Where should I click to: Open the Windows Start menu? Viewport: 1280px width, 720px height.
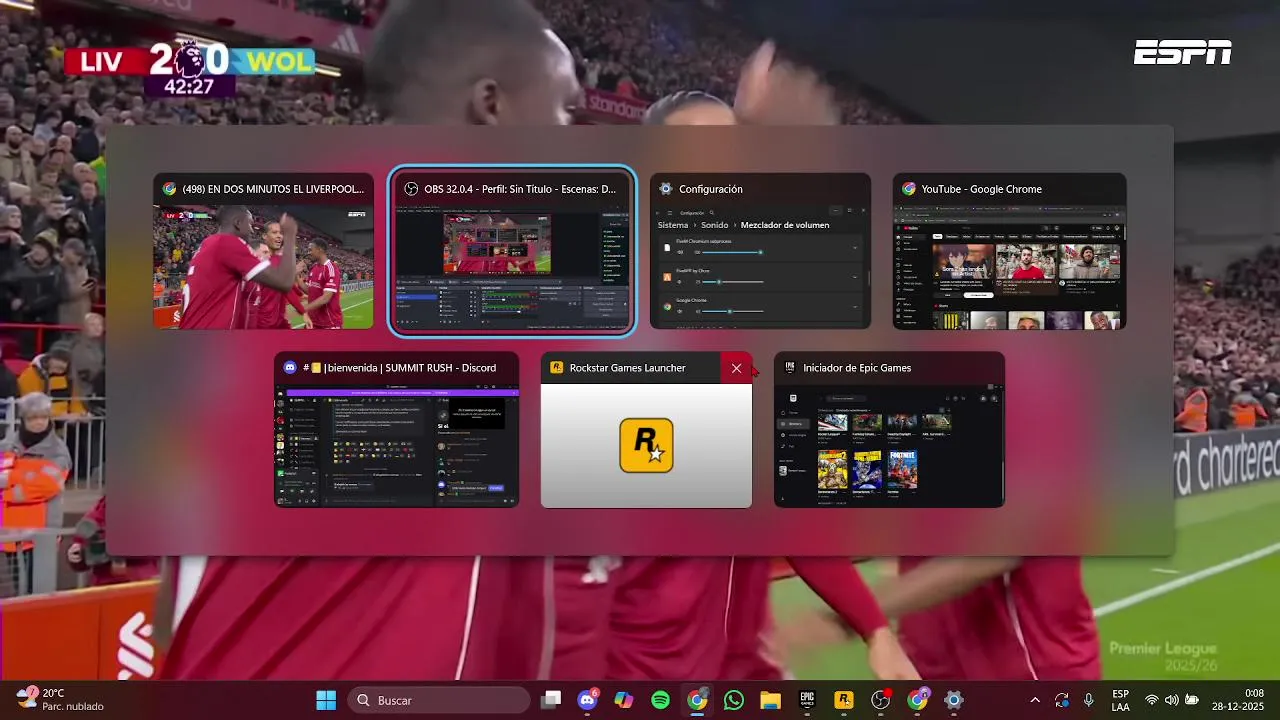326,700
